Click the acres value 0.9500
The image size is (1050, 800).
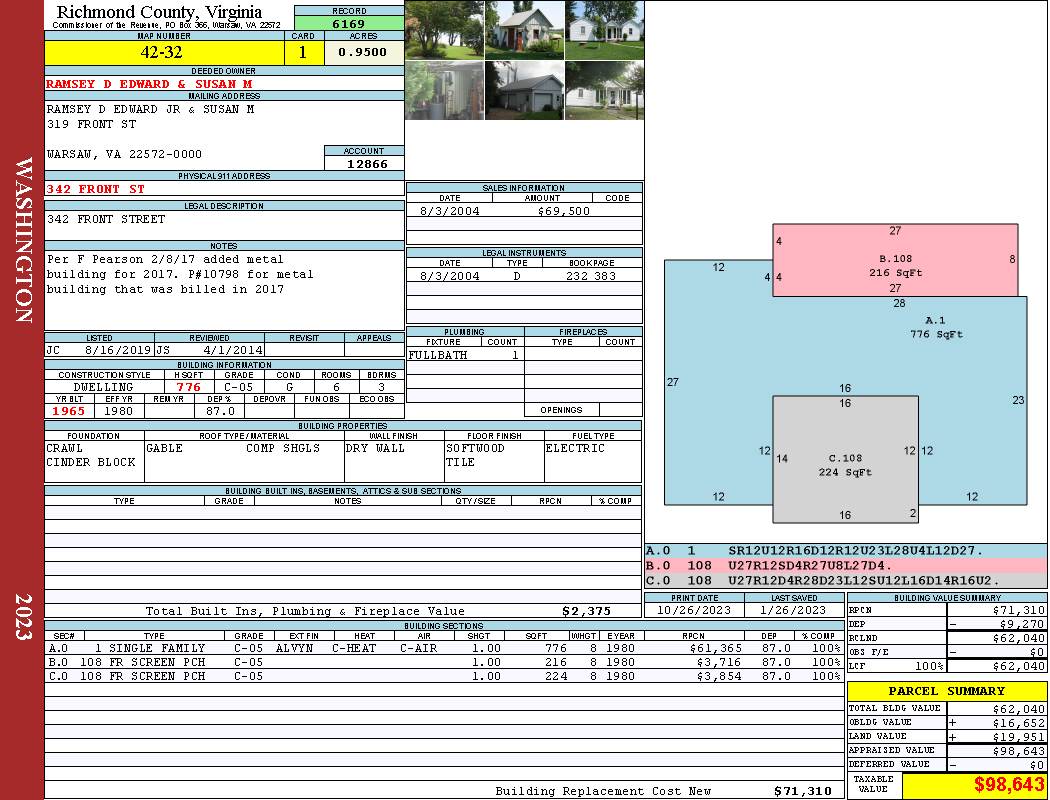tap(363, 53)
